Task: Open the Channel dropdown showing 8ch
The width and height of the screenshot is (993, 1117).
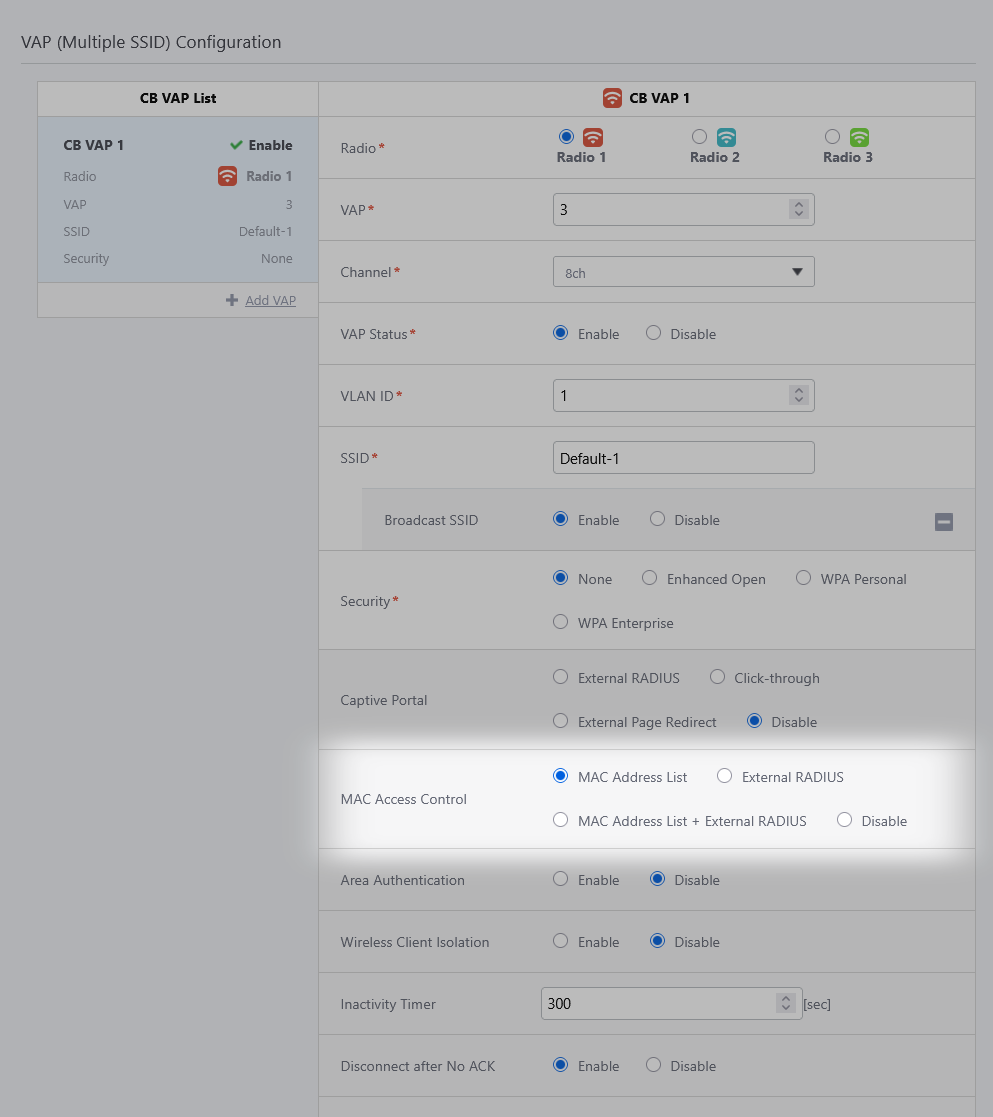Action: 684,272
